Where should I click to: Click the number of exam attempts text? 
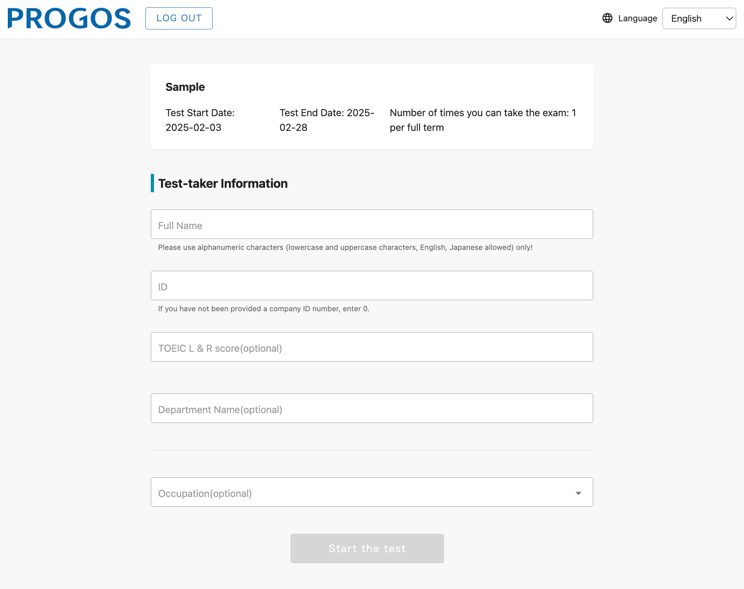pyautogui.click(x=483, y=120)
